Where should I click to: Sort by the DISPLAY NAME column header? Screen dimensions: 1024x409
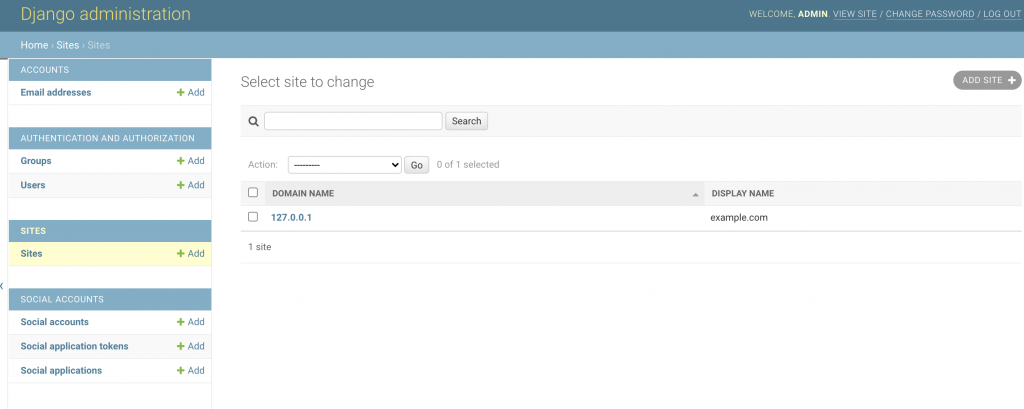pyautogui.click(x=743, y=194)
